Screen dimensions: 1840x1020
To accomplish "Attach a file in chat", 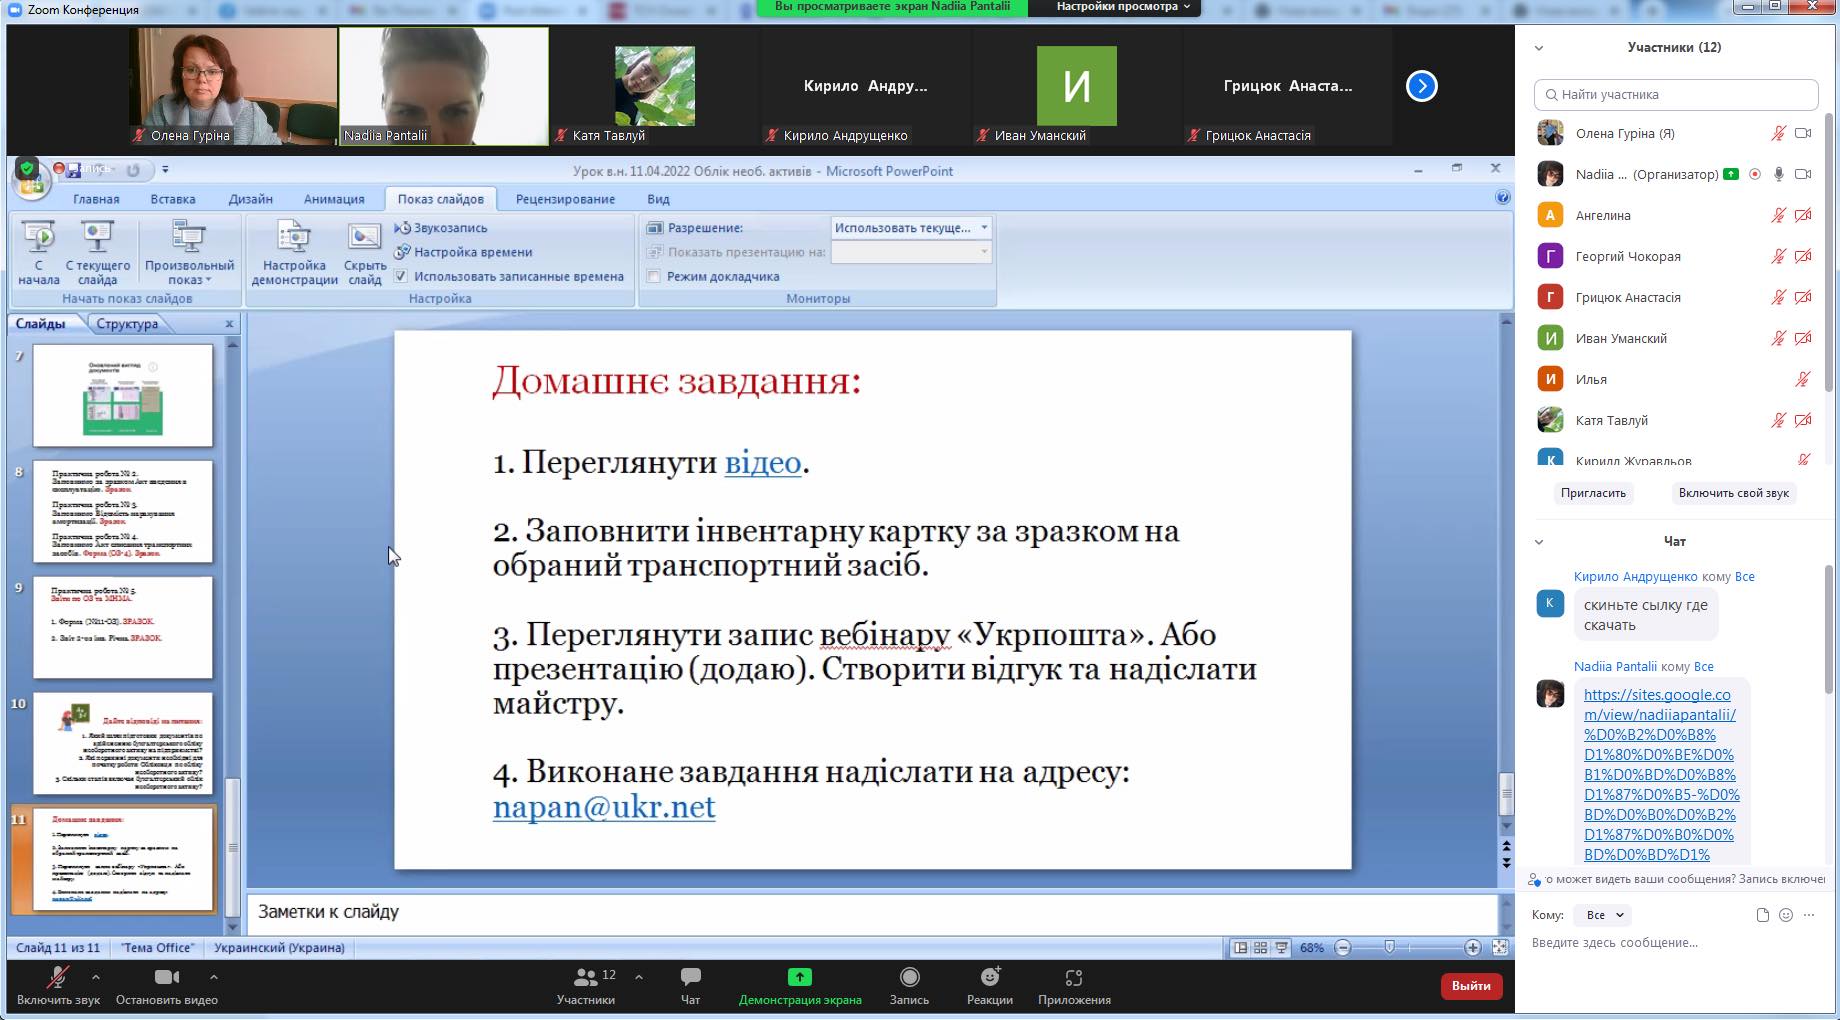I will click(x=1762, y=915).
